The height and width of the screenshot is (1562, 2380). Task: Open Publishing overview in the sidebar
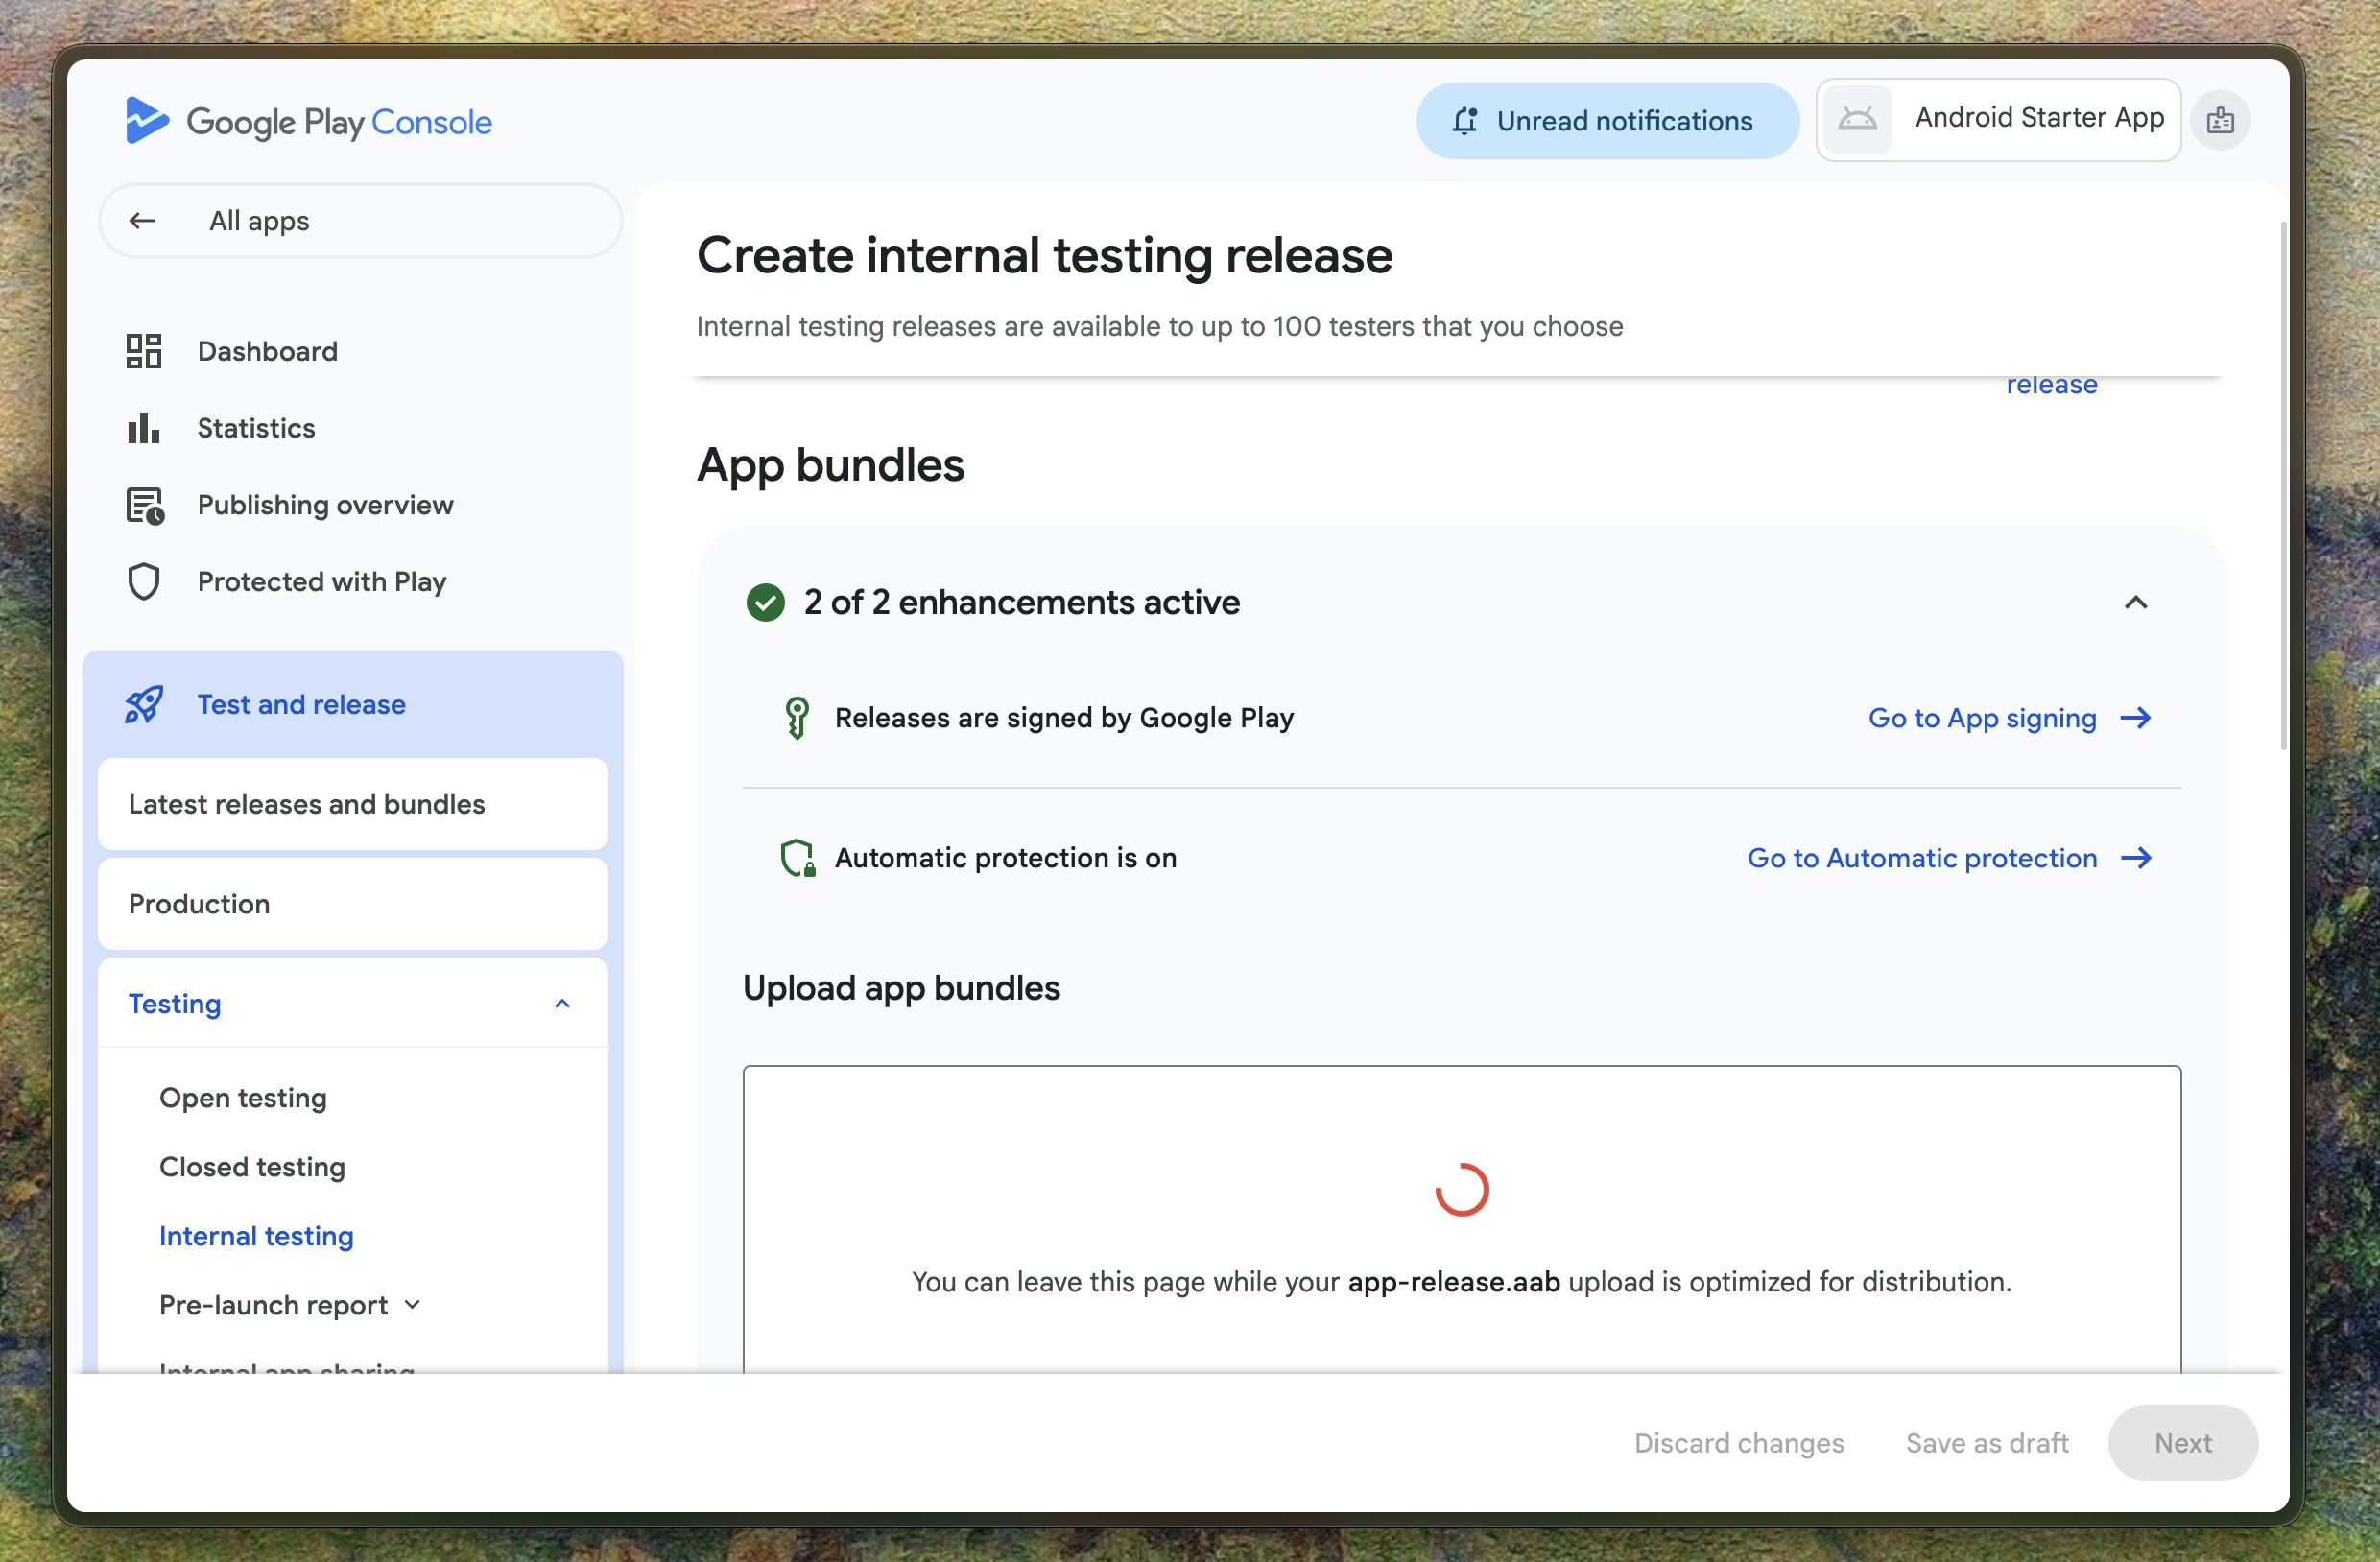point(325,505)
